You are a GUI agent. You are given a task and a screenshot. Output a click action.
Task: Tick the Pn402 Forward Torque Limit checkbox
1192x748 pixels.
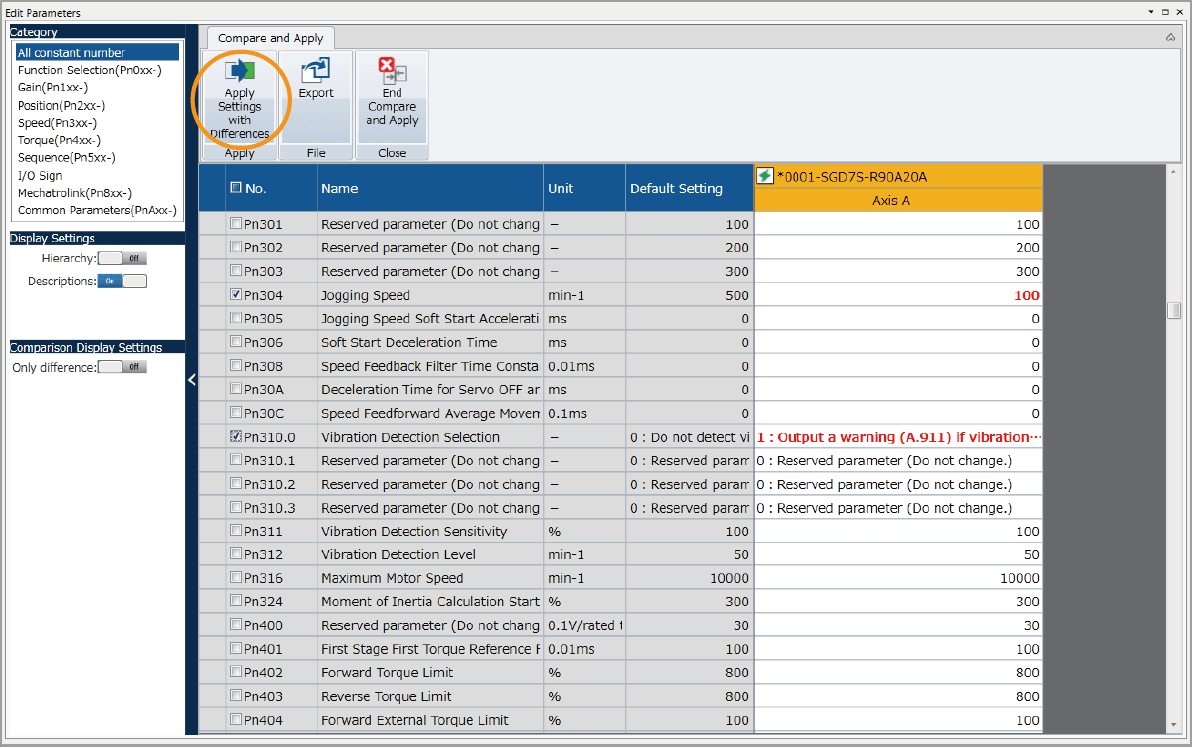click(x=236, y=673)
